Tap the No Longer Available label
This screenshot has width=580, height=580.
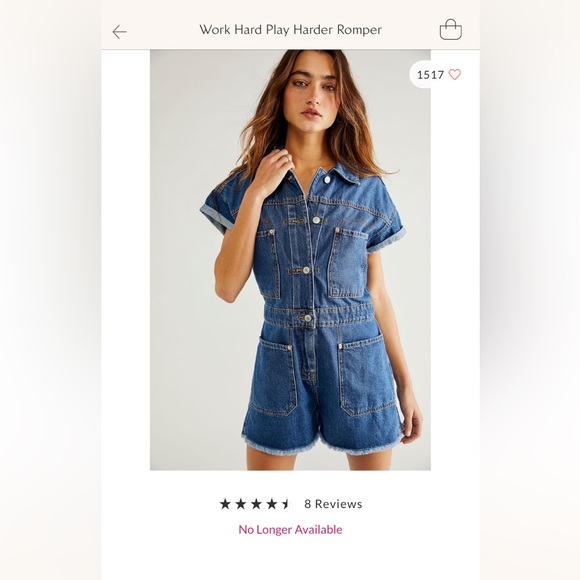(x=290, y=530)
